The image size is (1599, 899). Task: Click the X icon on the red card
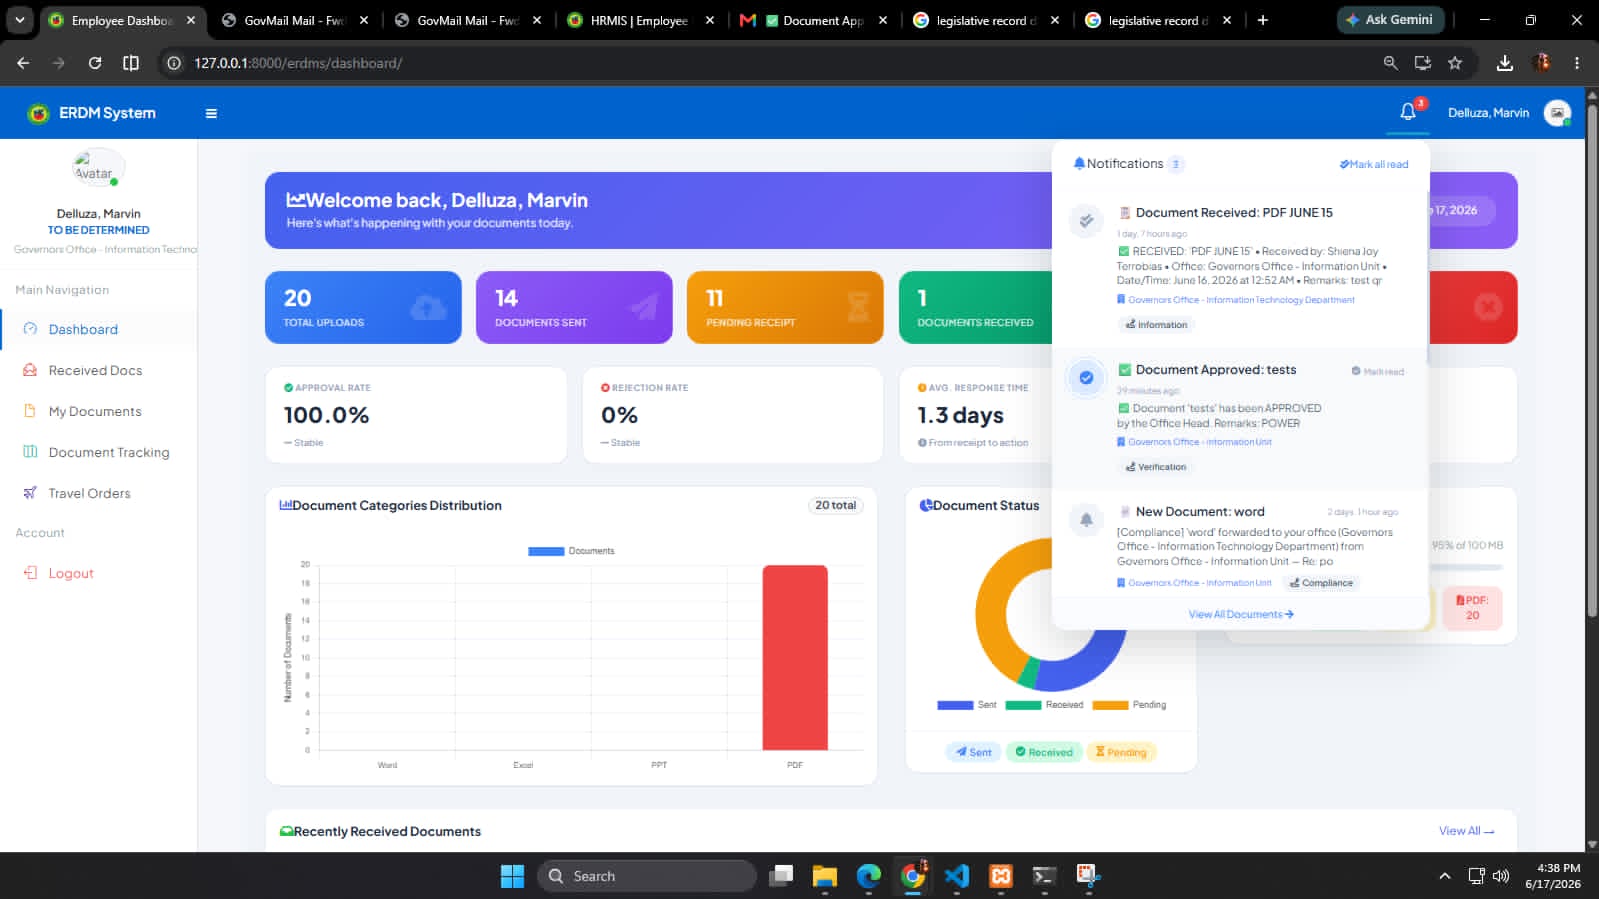[x=1488, y=307]
